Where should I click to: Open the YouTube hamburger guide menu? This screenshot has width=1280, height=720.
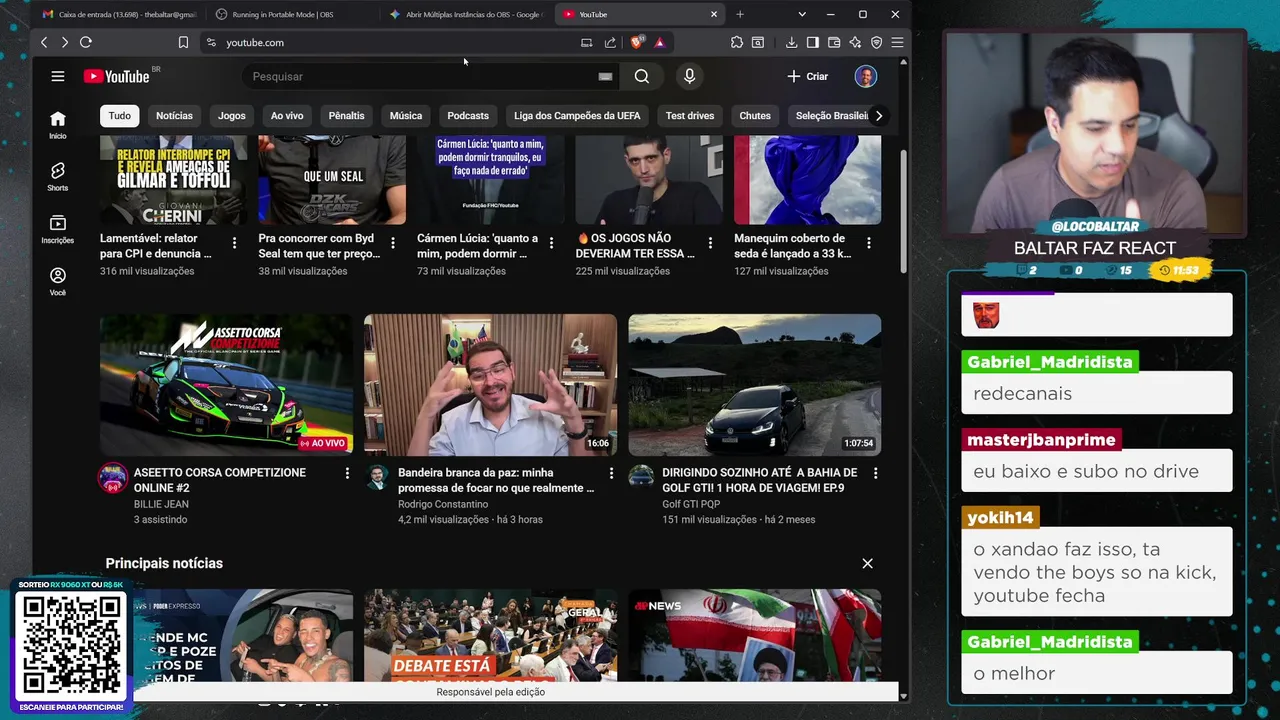(58, 76)
